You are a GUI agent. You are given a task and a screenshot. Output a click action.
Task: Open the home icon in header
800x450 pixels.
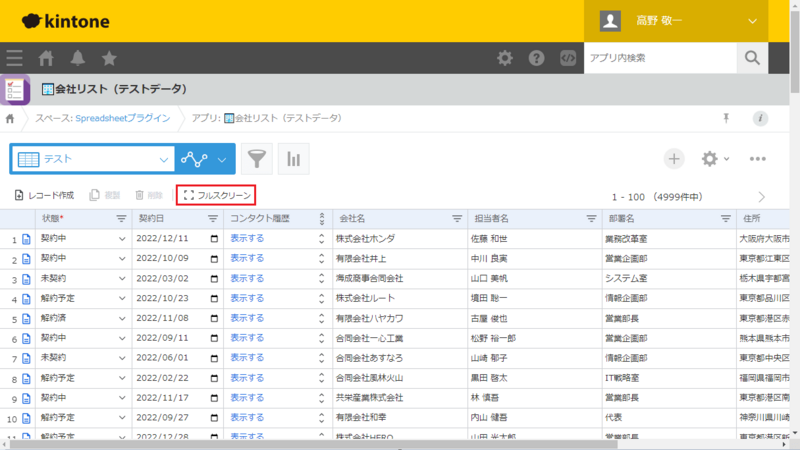click(x=46, y=58)
